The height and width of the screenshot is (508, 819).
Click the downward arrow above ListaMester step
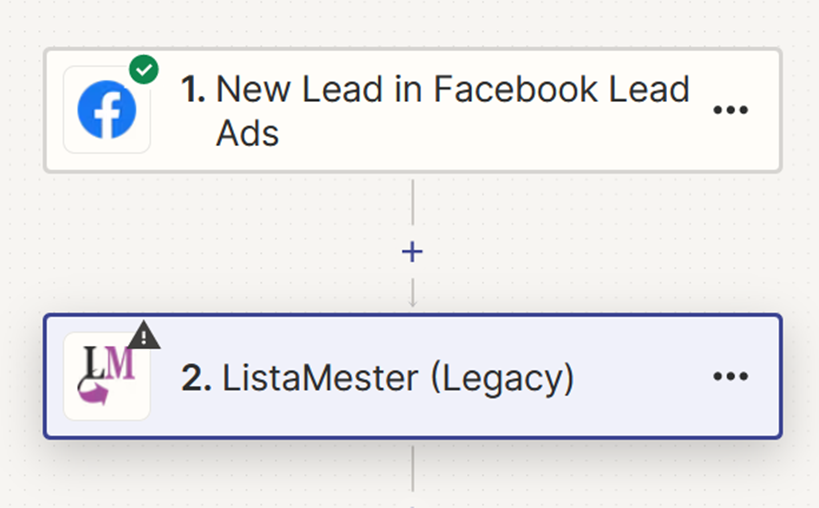[413, 293]
